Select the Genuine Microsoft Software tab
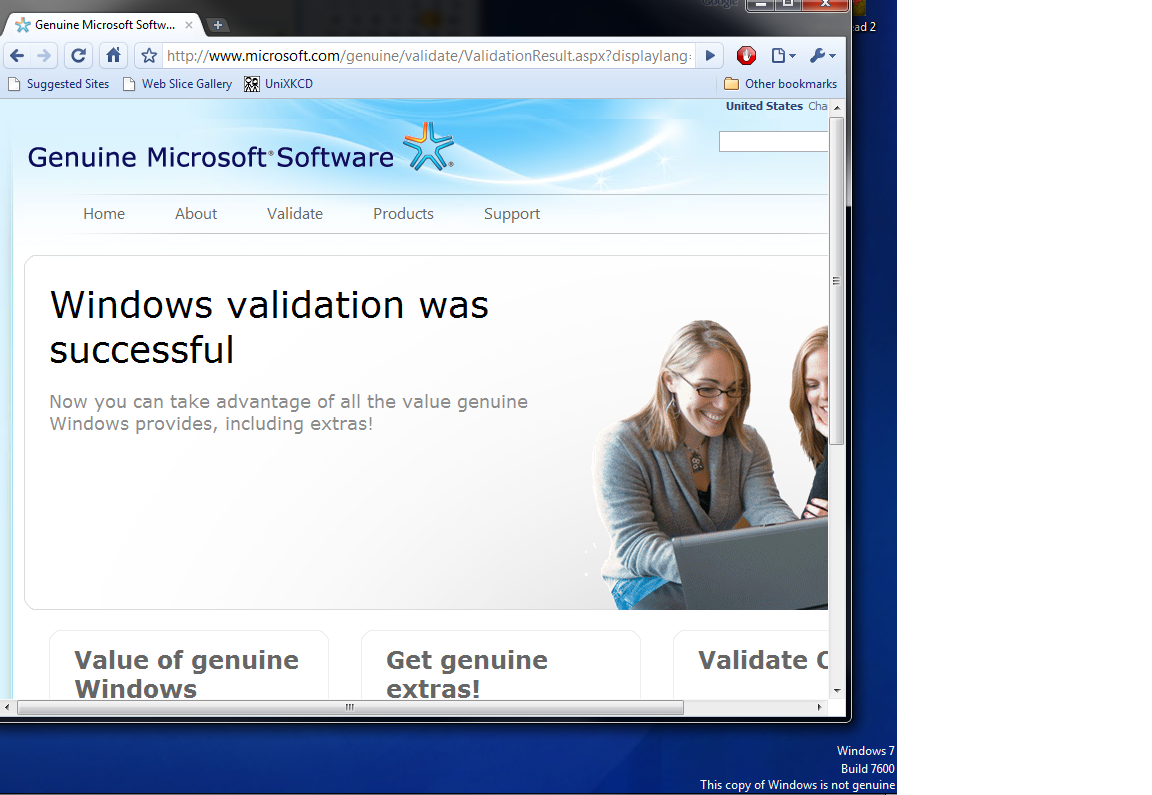This screenshot has height=795, width=1152. (x=105, y=25)
